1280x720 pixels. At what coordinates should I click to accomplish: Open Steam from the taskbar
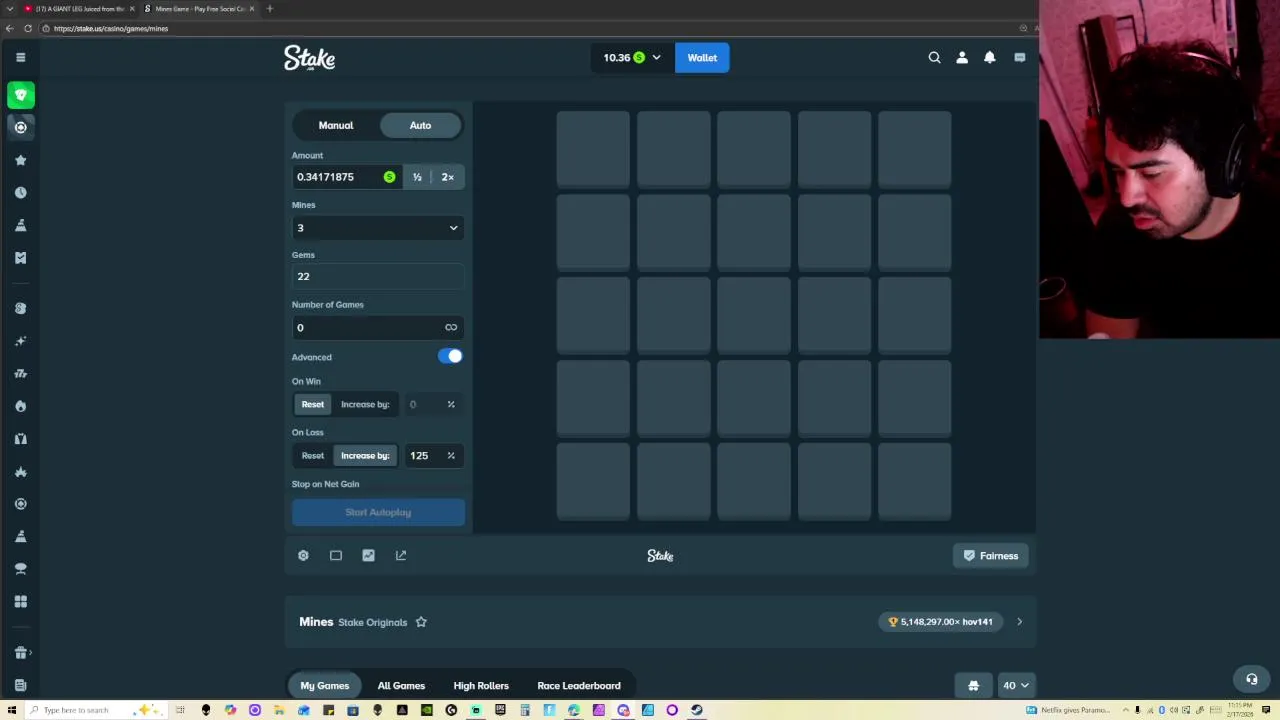696,710
